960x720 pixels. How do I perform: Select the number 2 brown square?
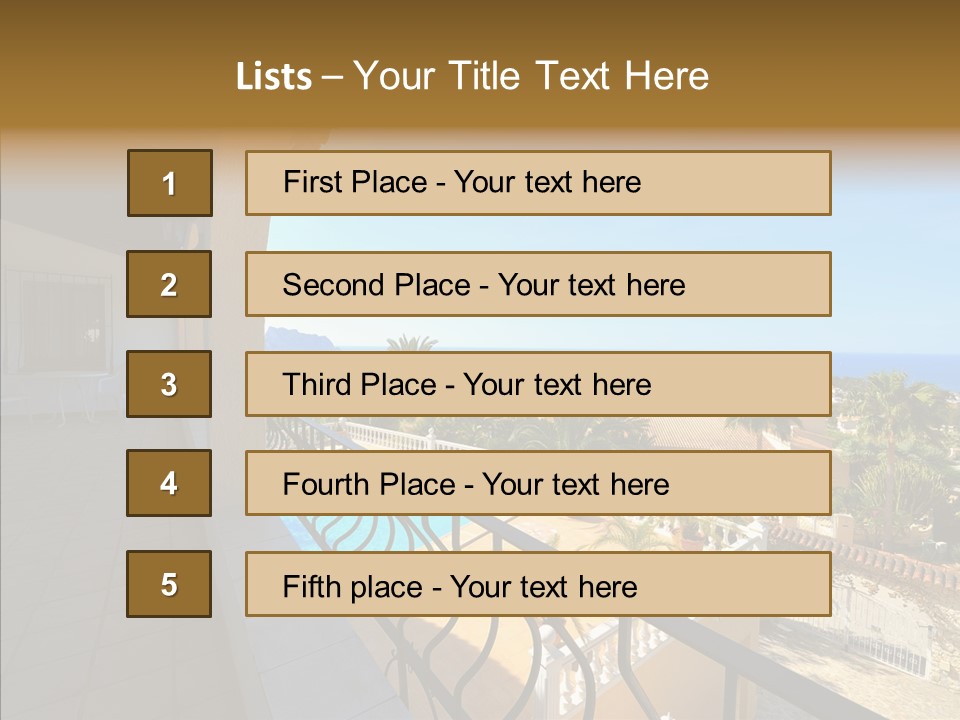tap(169, 284)
